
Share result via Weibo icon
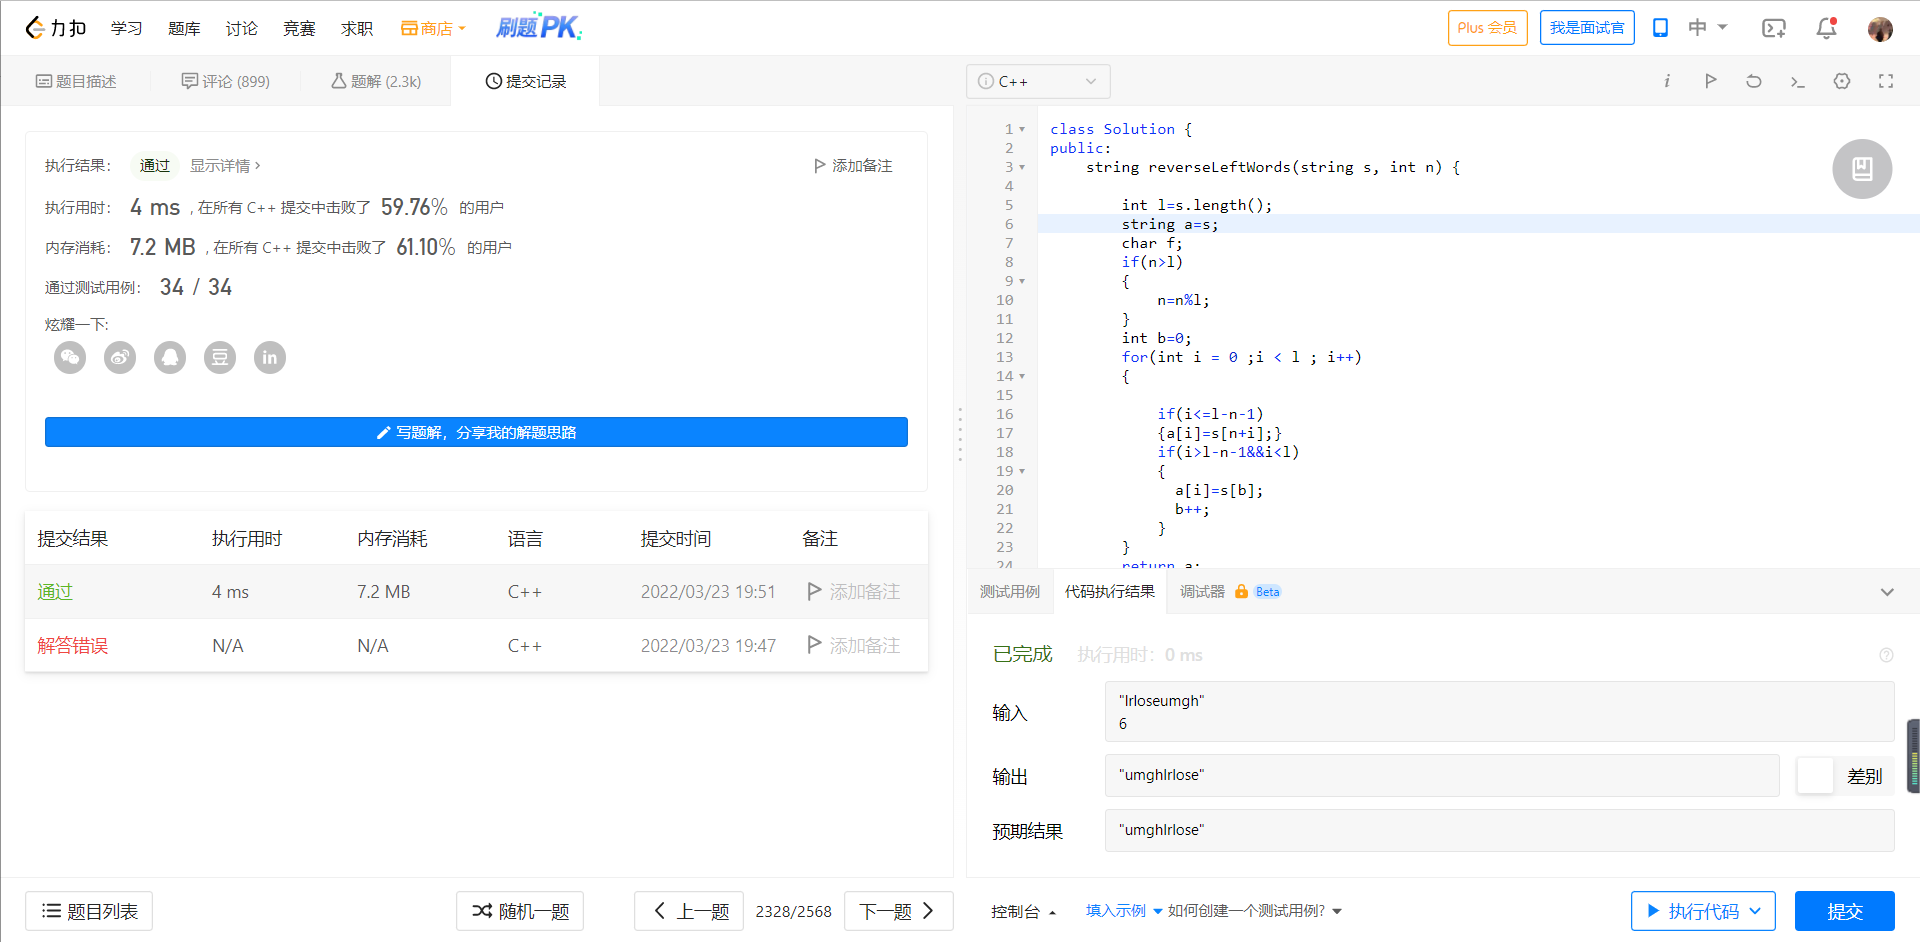pyautogui.click(x=120, y=357)
